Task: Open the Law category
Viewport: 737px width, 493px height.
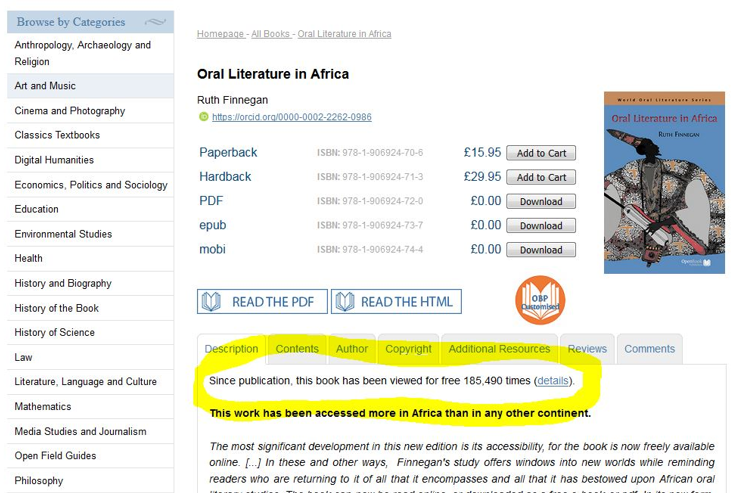Action: pyautogui.click(x=90, y=357)
